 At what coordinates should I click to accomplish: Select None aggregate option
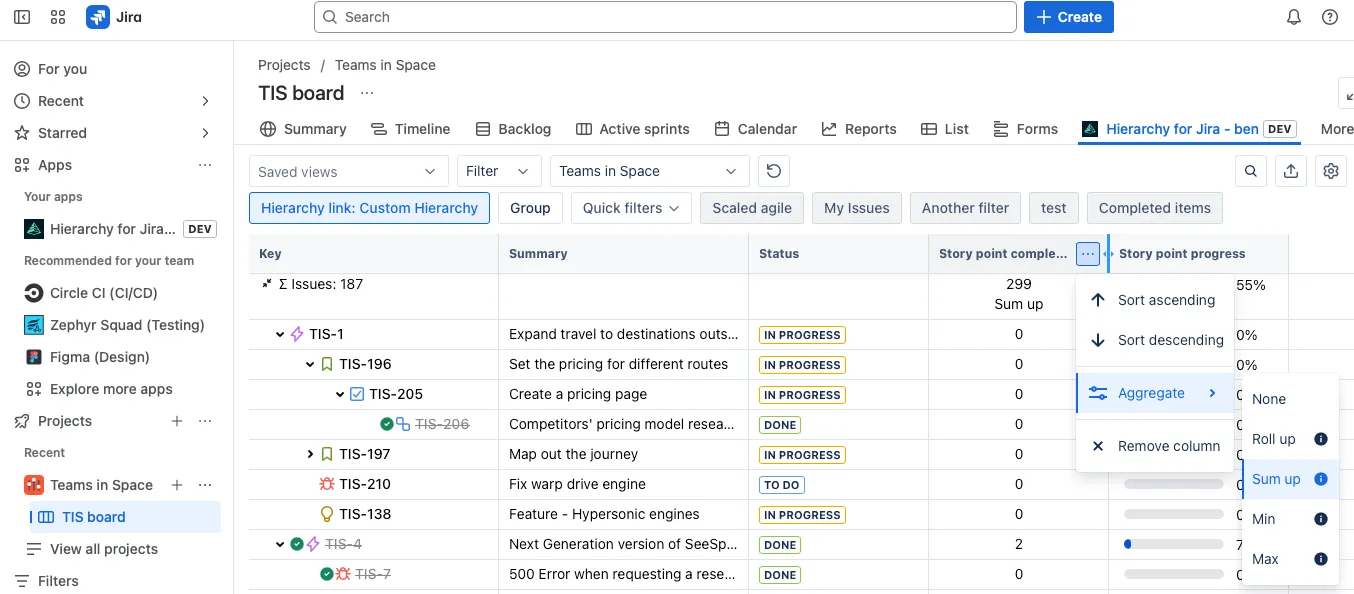click(1290, 399)
